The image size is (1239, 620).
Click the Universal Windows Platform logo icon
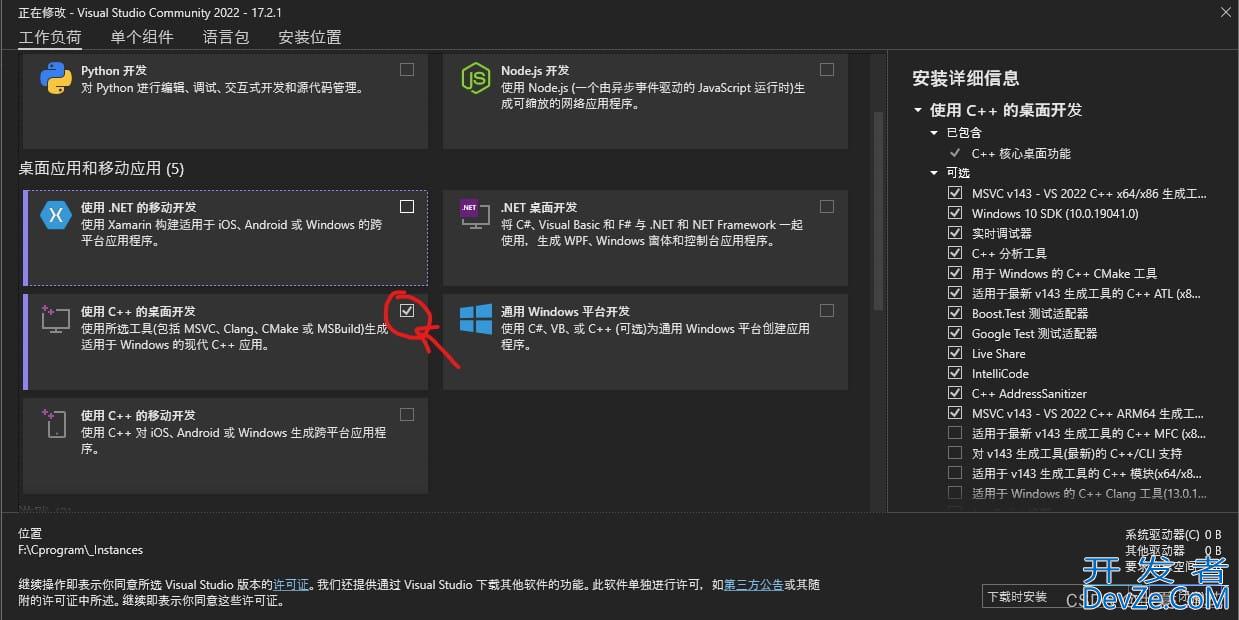click(476, 319)
